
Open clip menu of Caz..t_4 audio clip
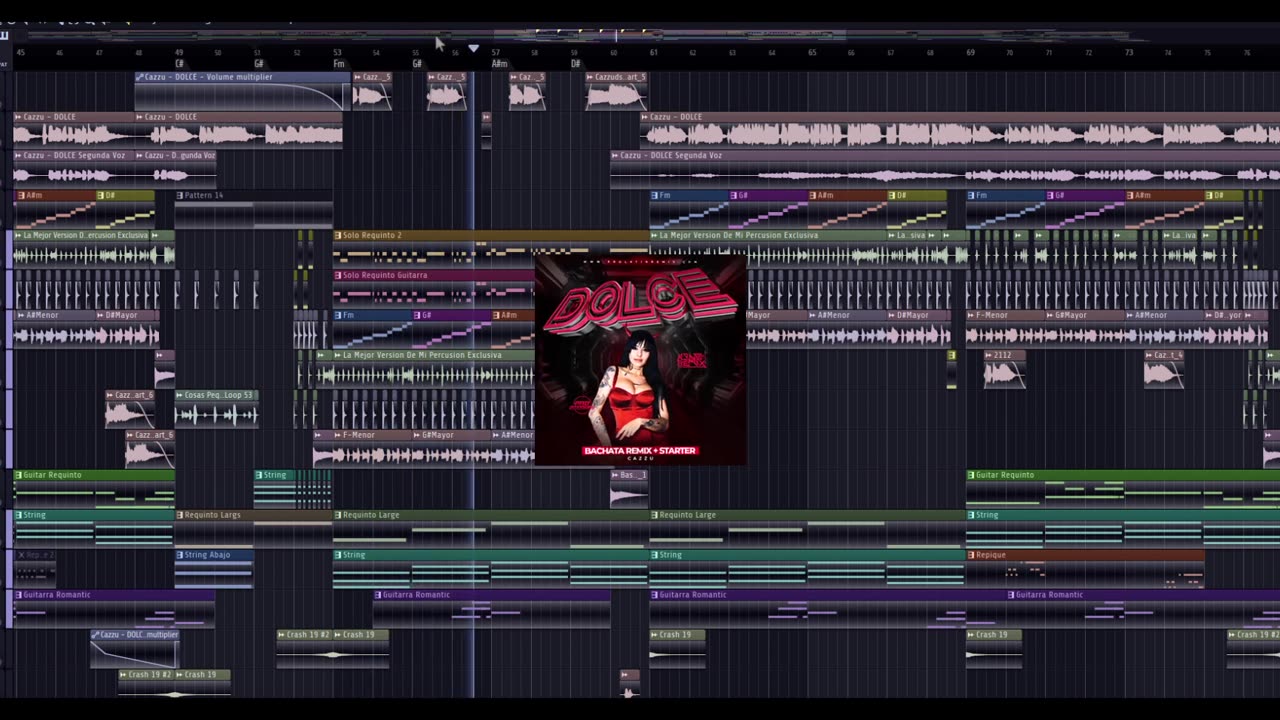click(x=1149, y=355)
